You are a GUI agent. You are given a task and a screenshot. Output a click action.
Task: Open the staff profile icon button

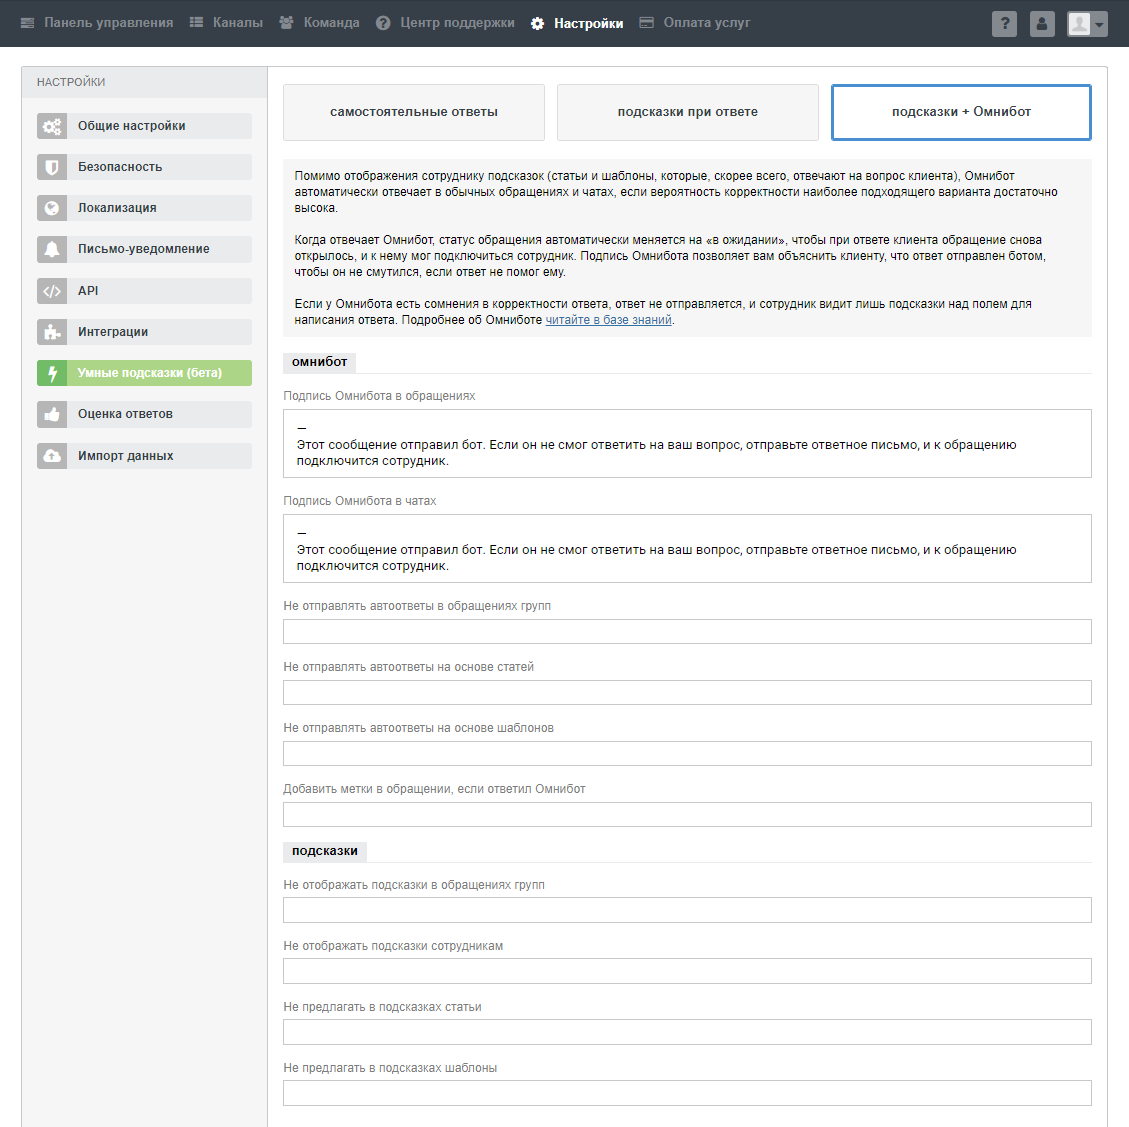[x=1041, y=24]
